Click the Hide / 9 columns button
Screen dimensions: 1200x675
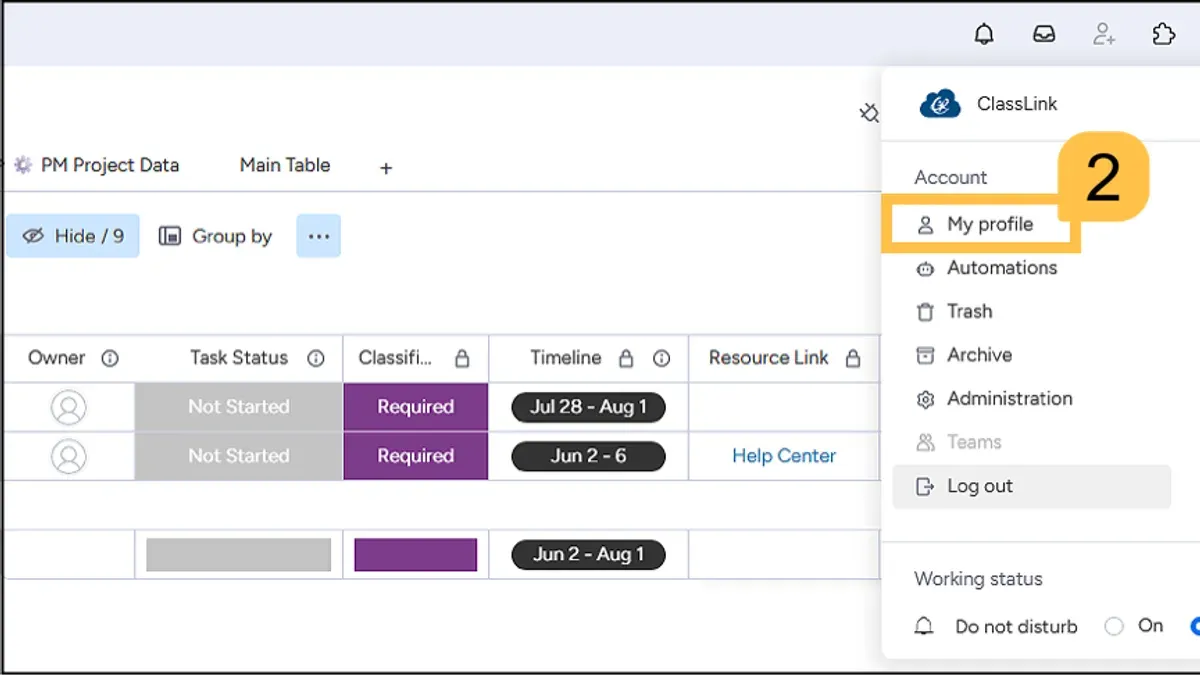click(x=73, y=236)
